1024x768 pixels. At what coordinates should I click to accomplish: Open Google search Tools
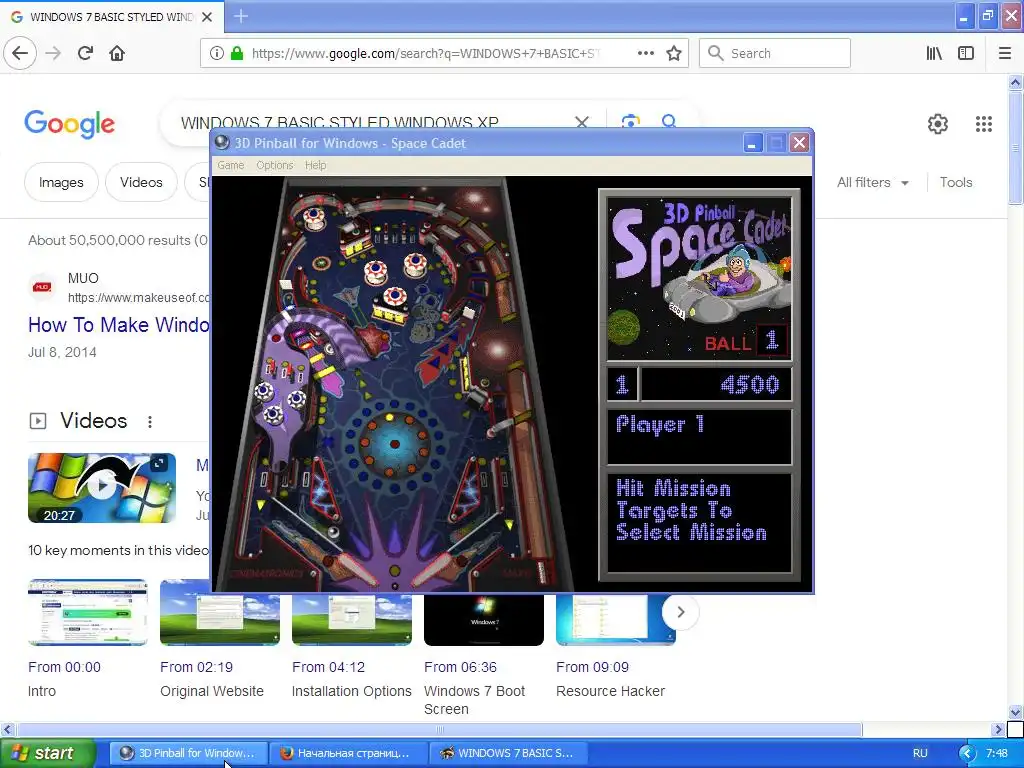pos(955,183)
